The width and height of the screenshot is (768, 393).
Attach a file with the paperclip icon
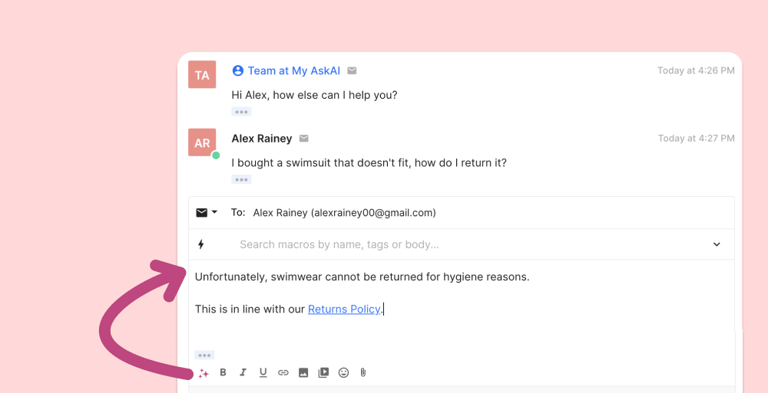[x=363, y=373]
